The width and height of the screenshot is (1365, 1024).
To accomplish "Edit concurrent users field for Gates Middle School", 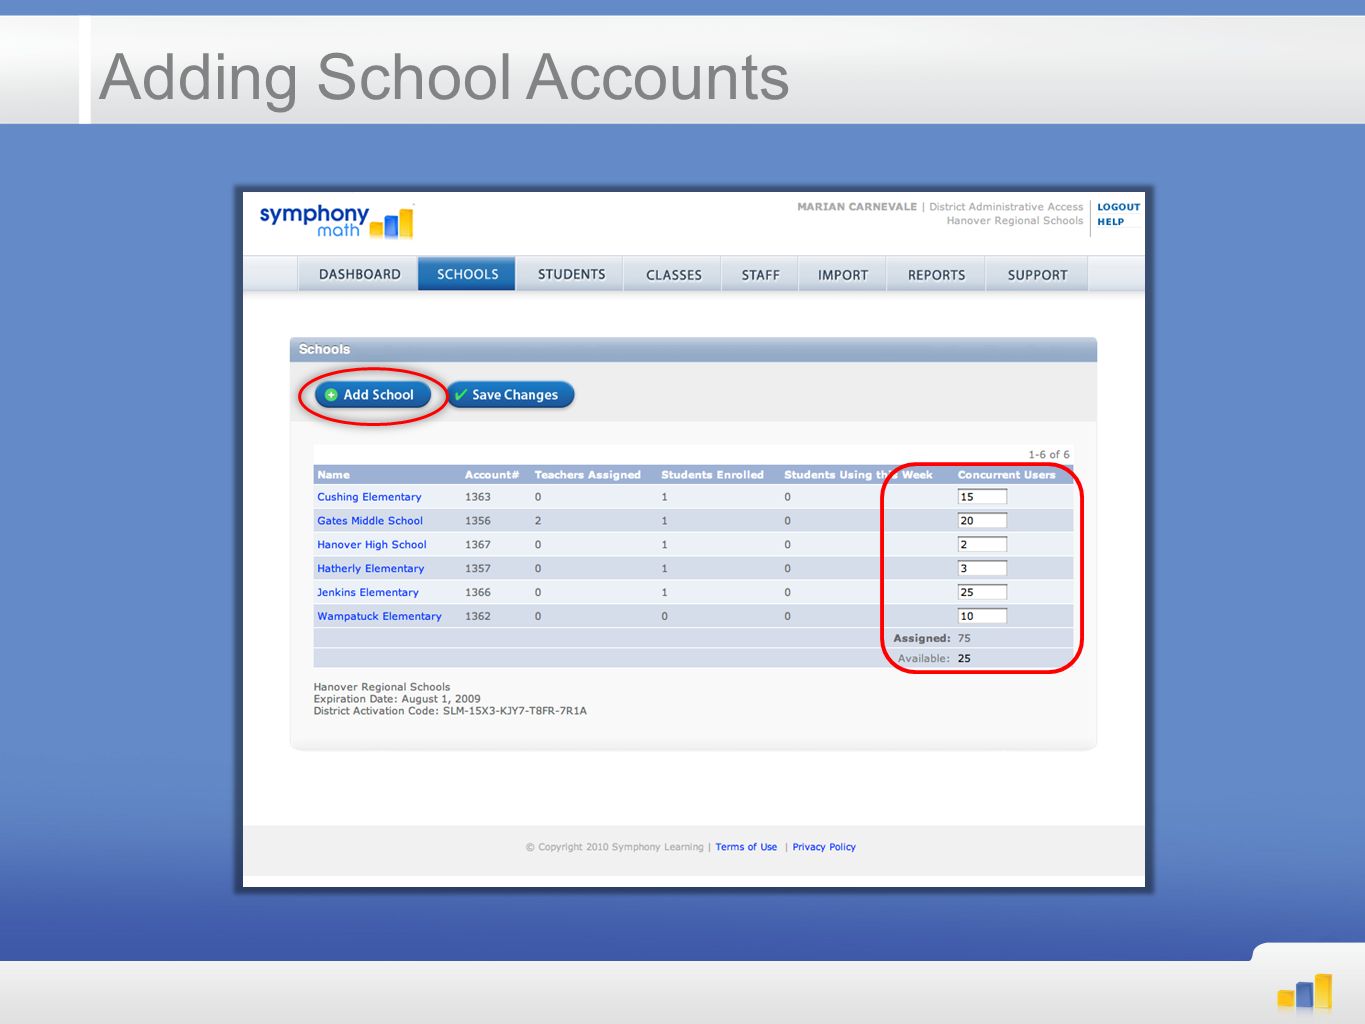I will click(982, 521).
